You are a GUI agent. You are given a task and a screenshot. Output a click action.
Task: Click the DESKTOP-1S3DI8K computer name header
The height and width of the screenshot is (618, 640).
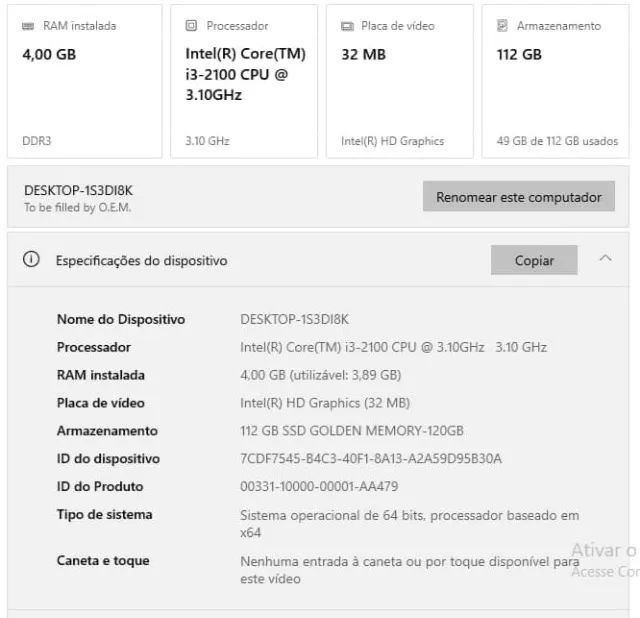[78, 189]
